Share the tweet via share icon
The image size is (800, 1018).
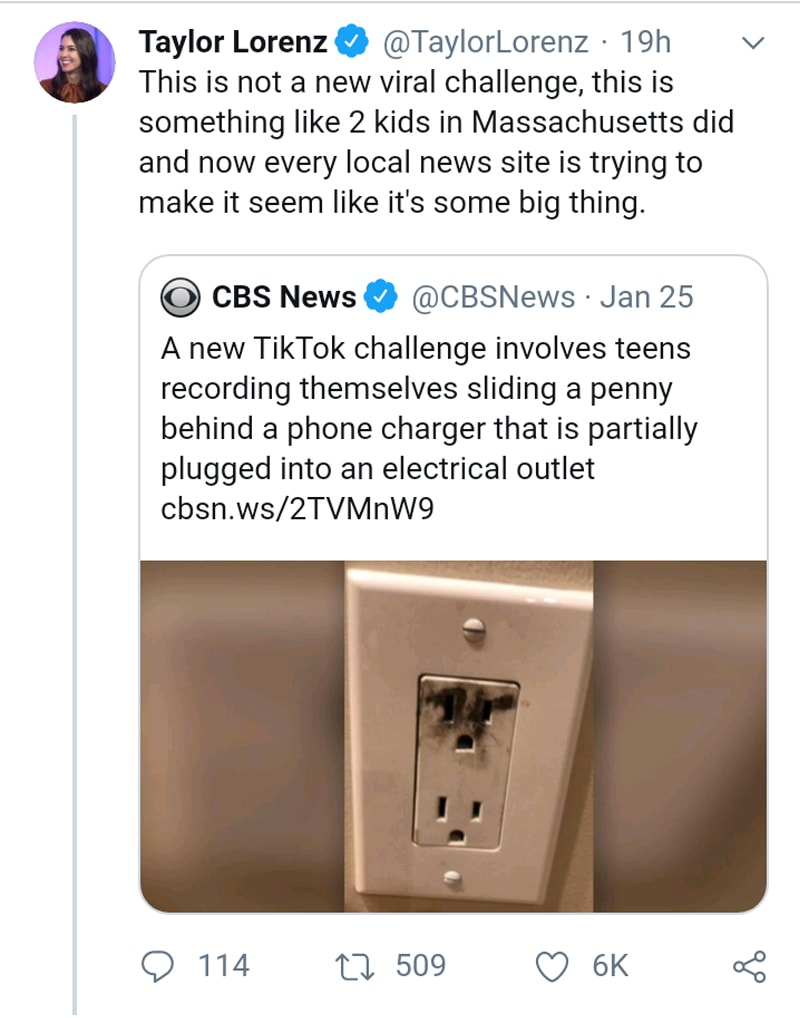pos(750,966)
